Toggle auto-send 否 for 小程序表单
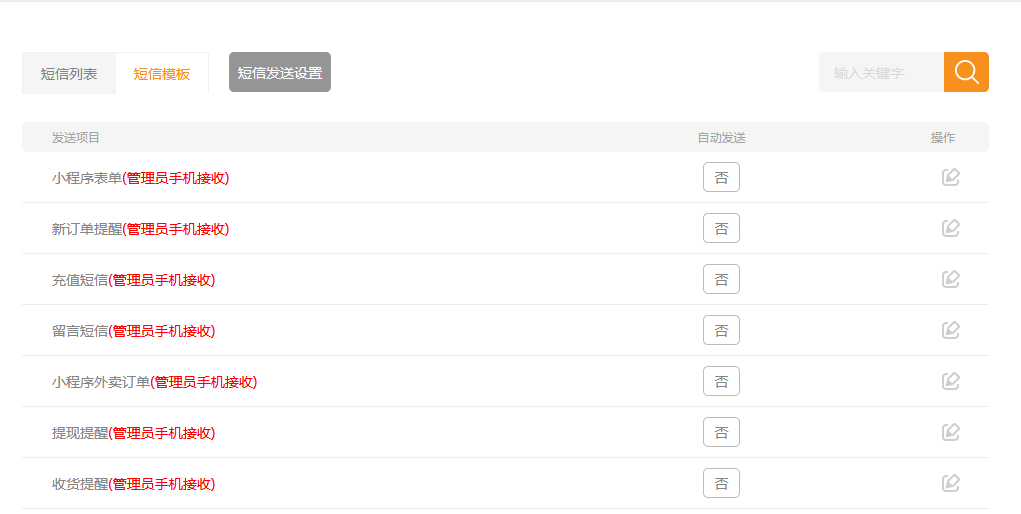Screen dimensions: 1021x514 (x=721, y=178)
